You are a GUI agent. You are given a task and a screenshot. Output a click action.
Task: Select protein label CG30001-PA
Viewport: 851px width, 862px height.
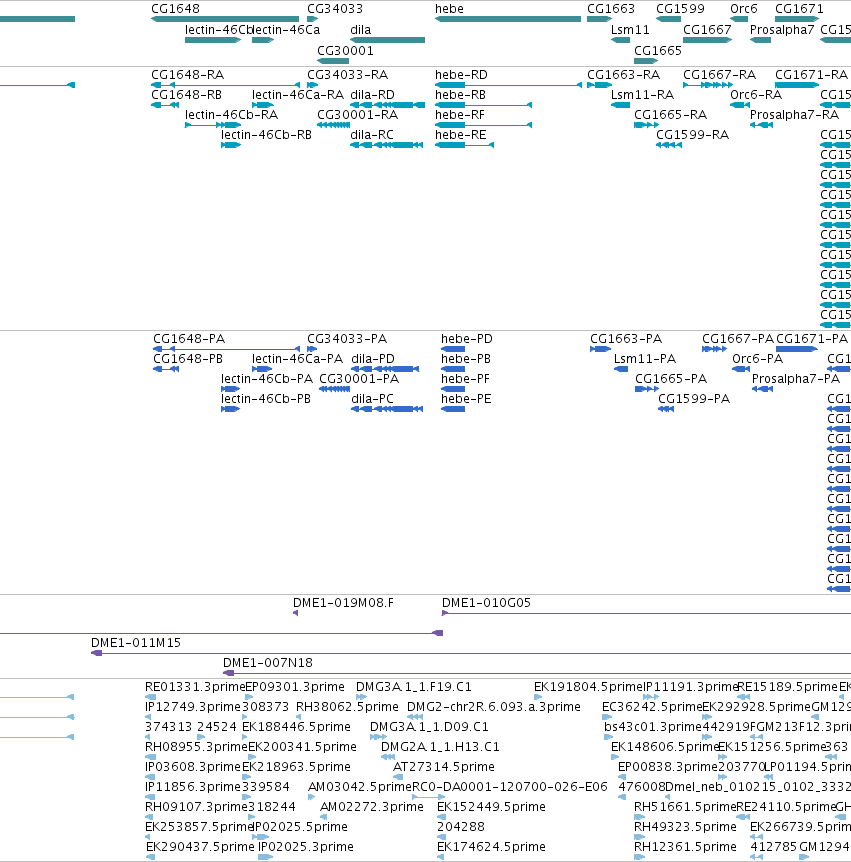[359, 379]
